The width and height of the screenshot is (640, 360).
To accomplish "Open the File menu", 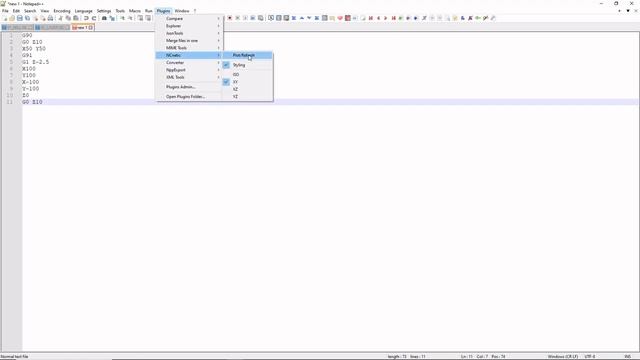I will [x=5, y=11].
